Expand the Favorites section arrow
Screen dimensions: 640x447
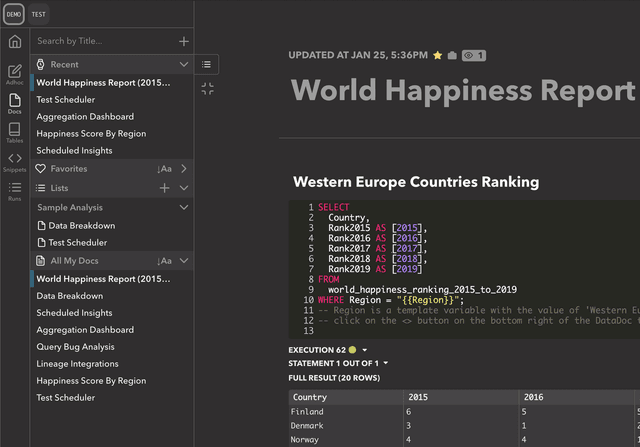pyautogui.click(x=184, y=169)
